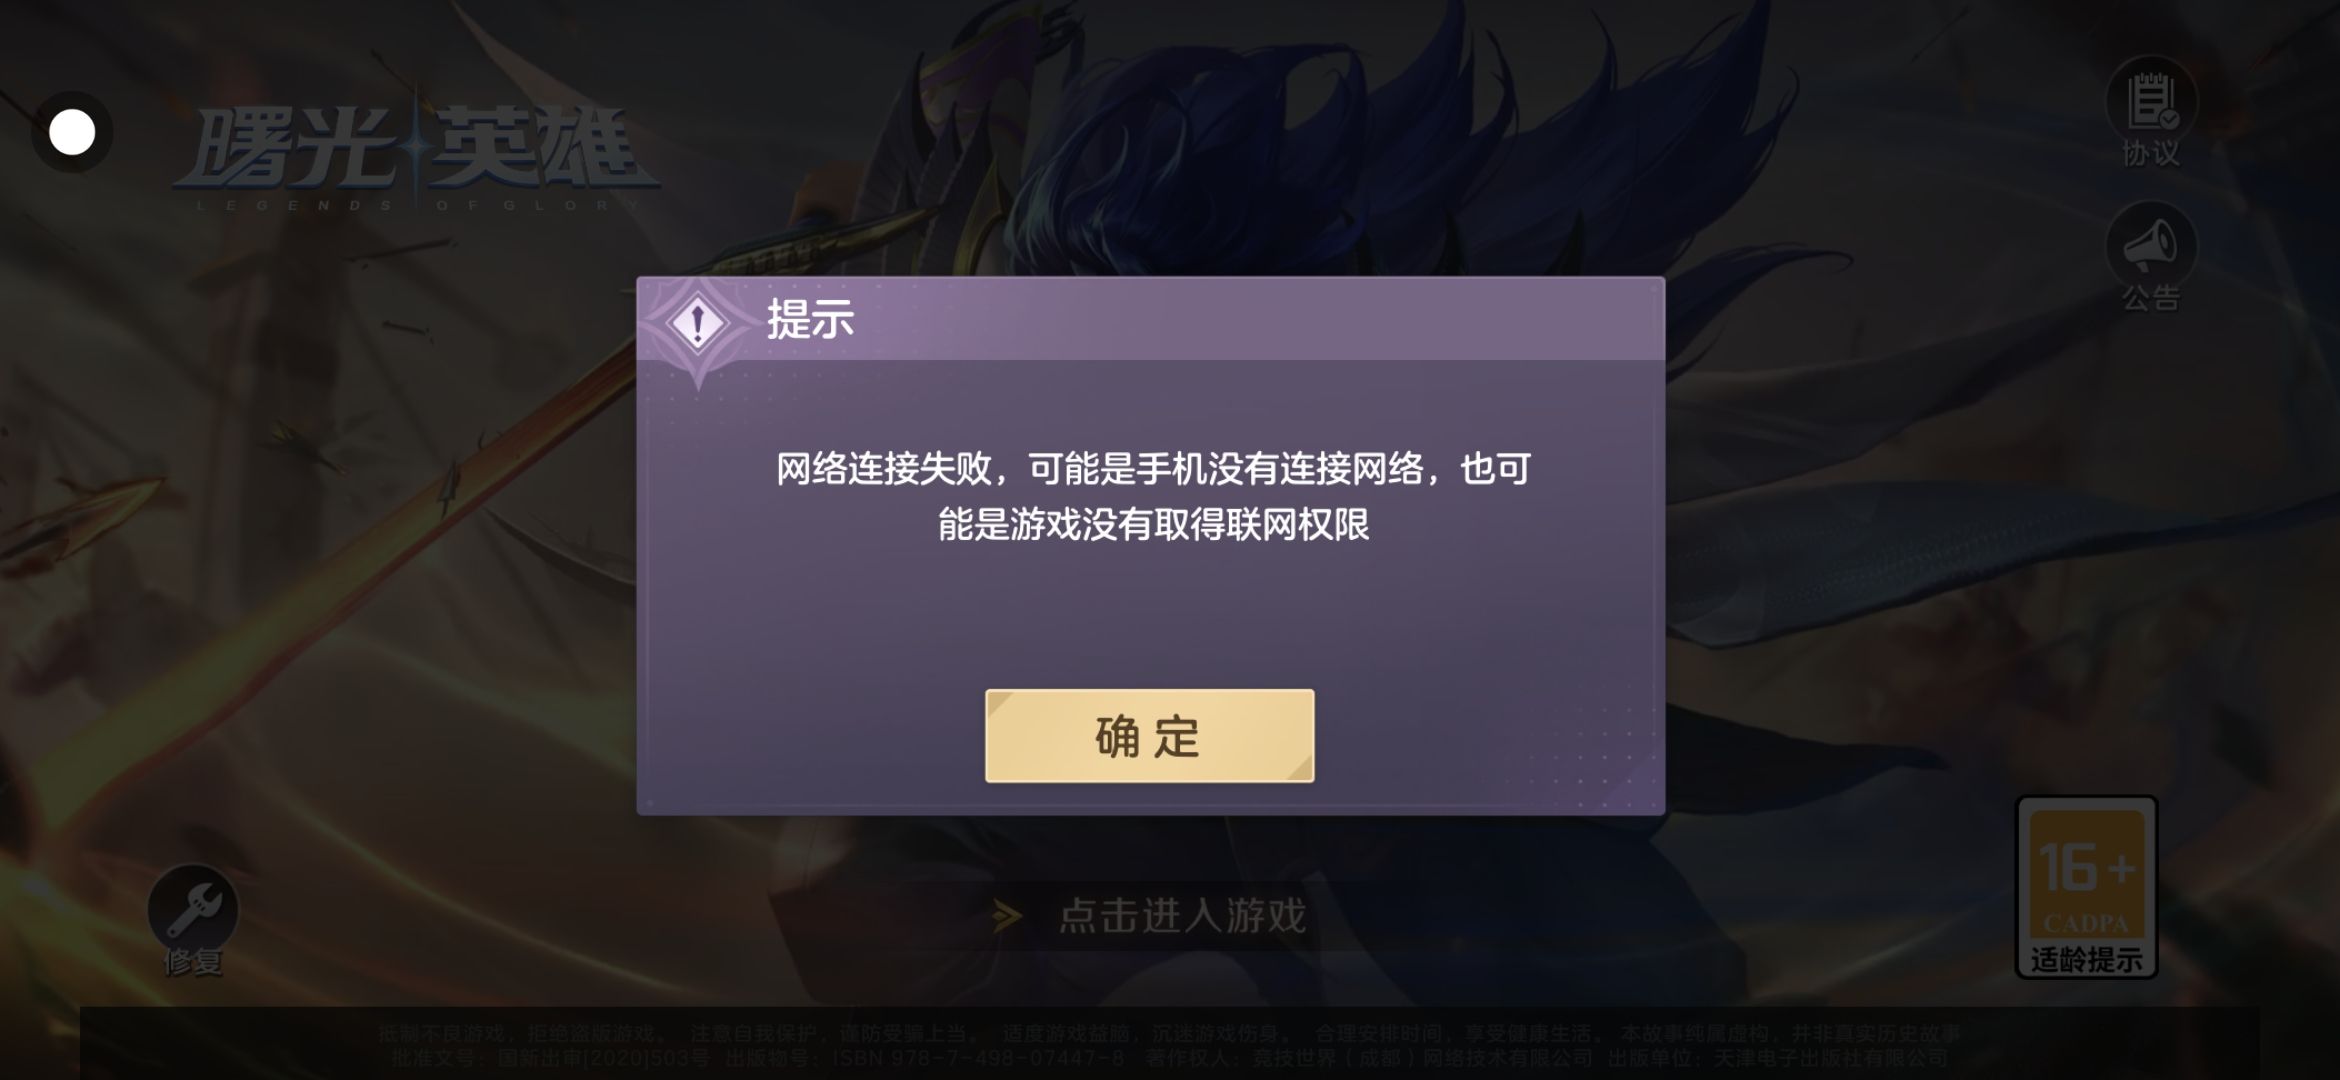Viewport: 2340px width, 1080px height.
Task: Open the 协议 agreement clipboard icon
Action: point(2151,101)
